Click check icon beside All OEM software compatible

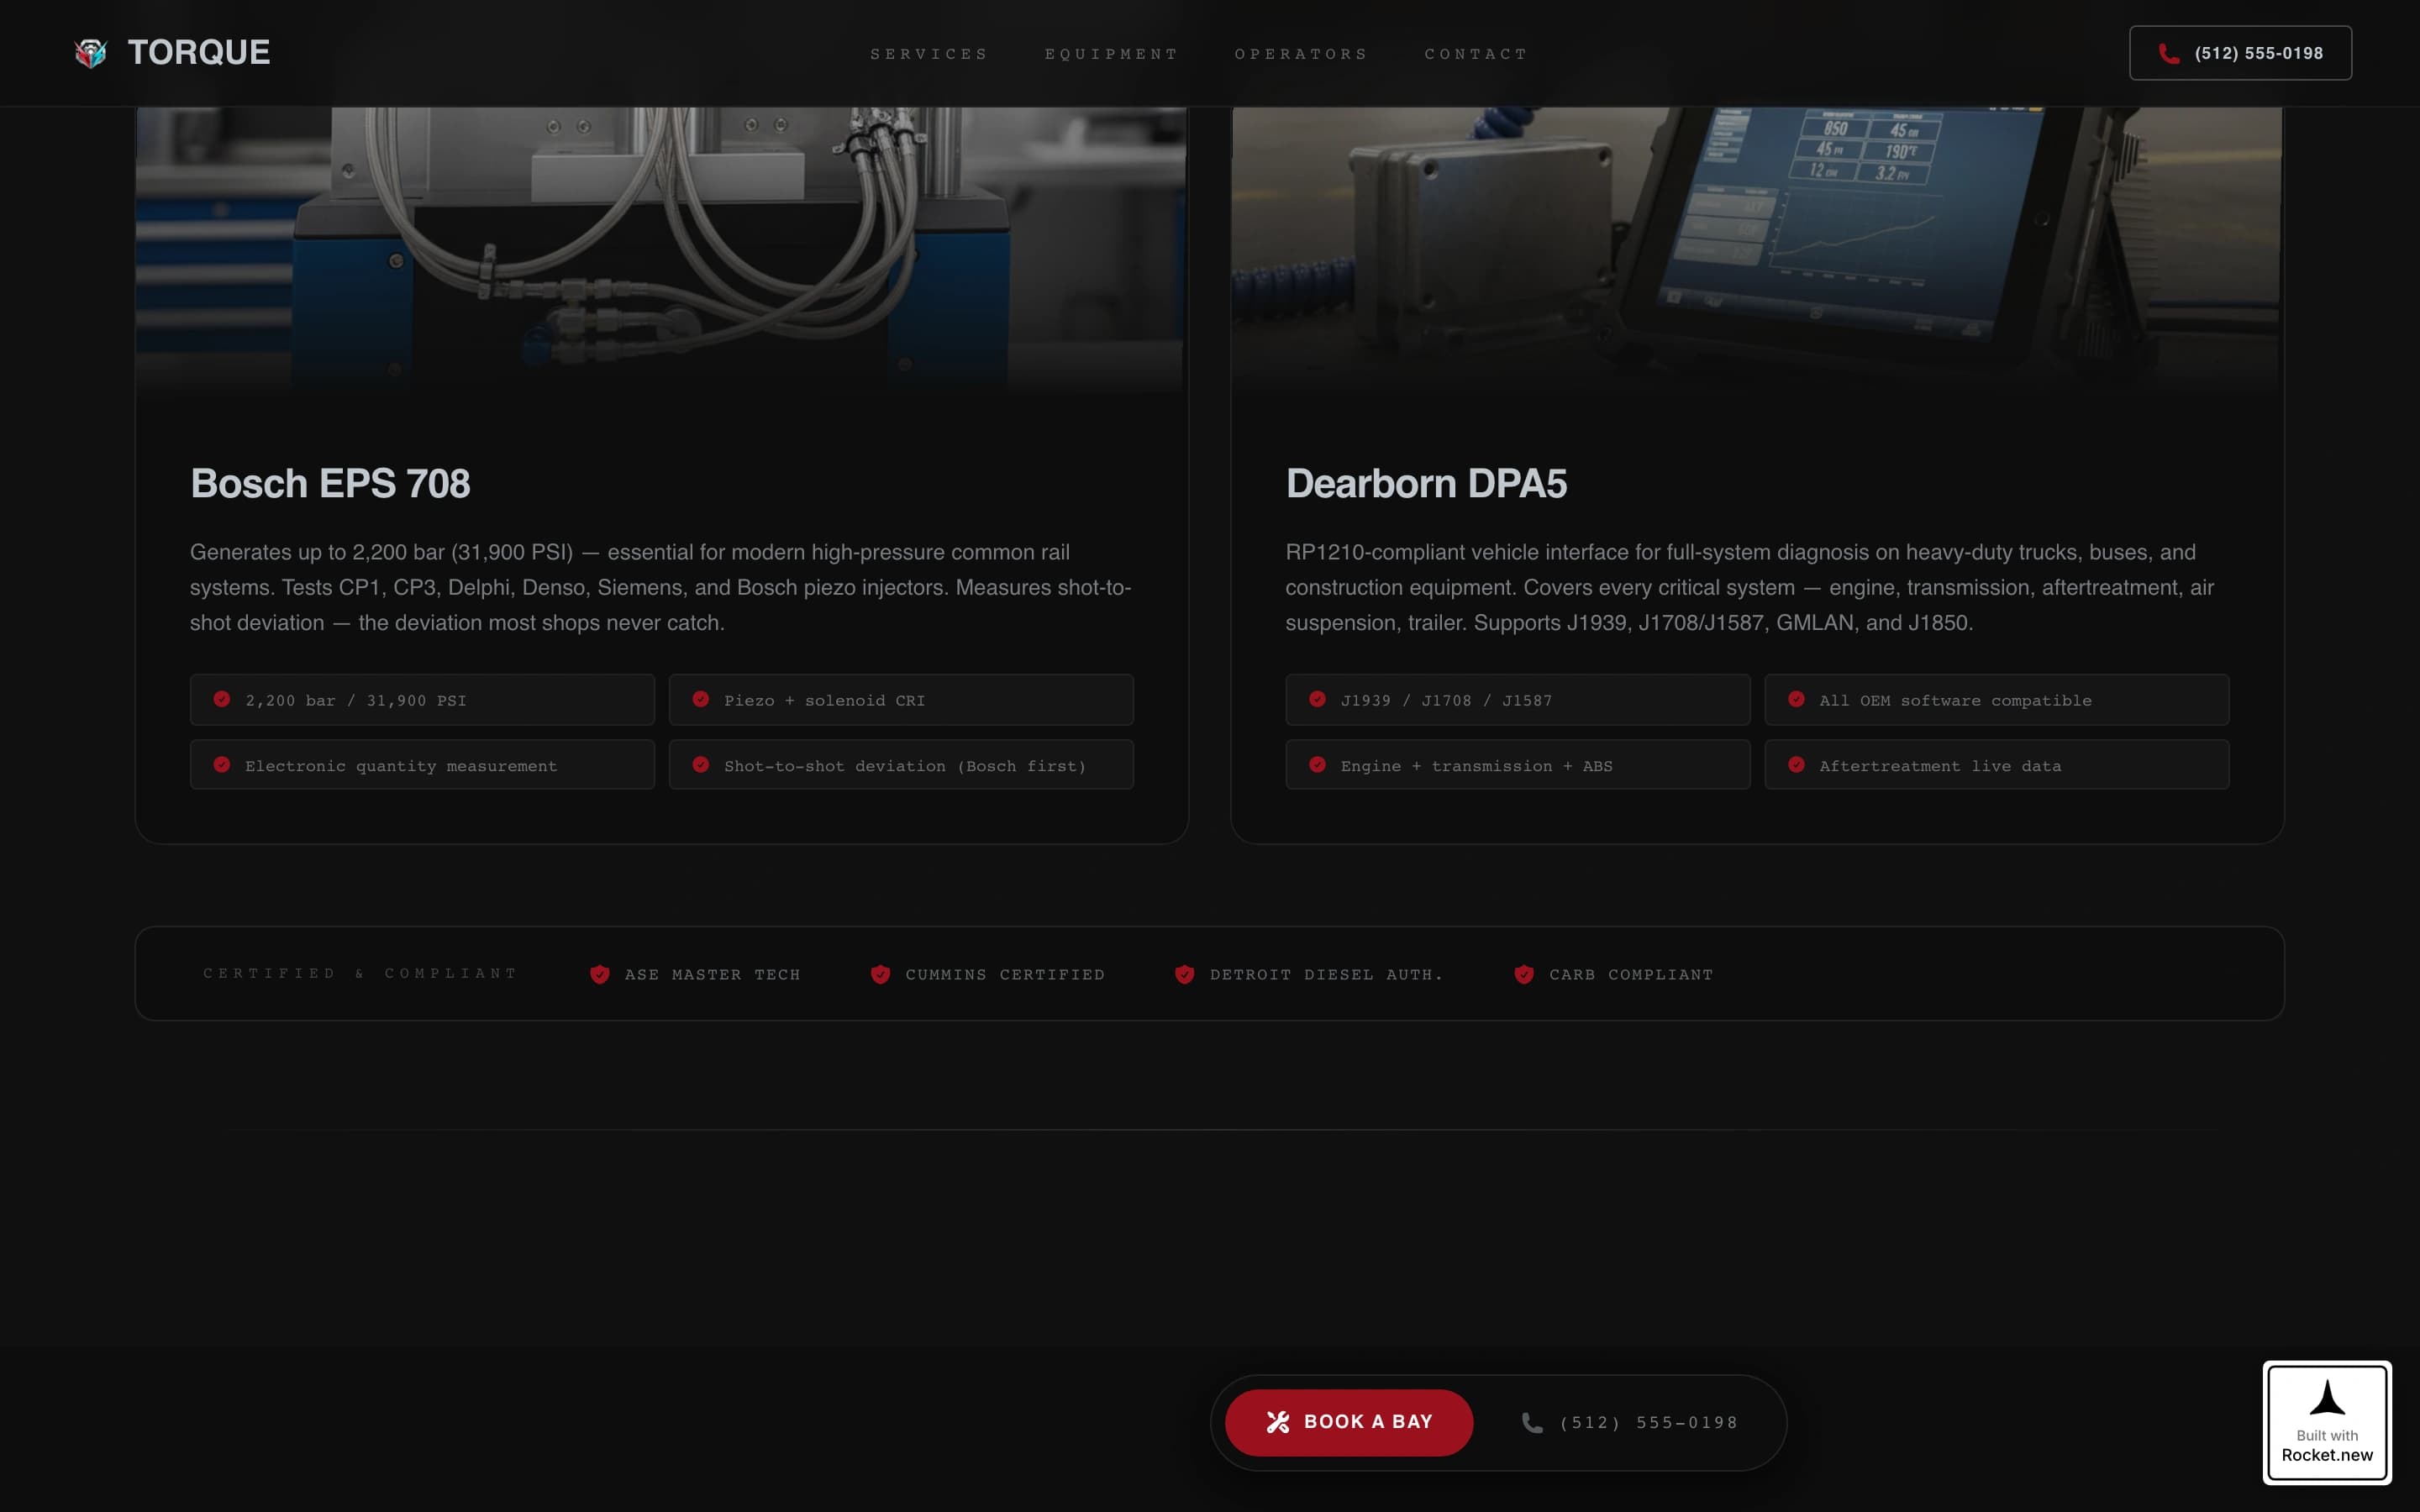(1797, 699)
